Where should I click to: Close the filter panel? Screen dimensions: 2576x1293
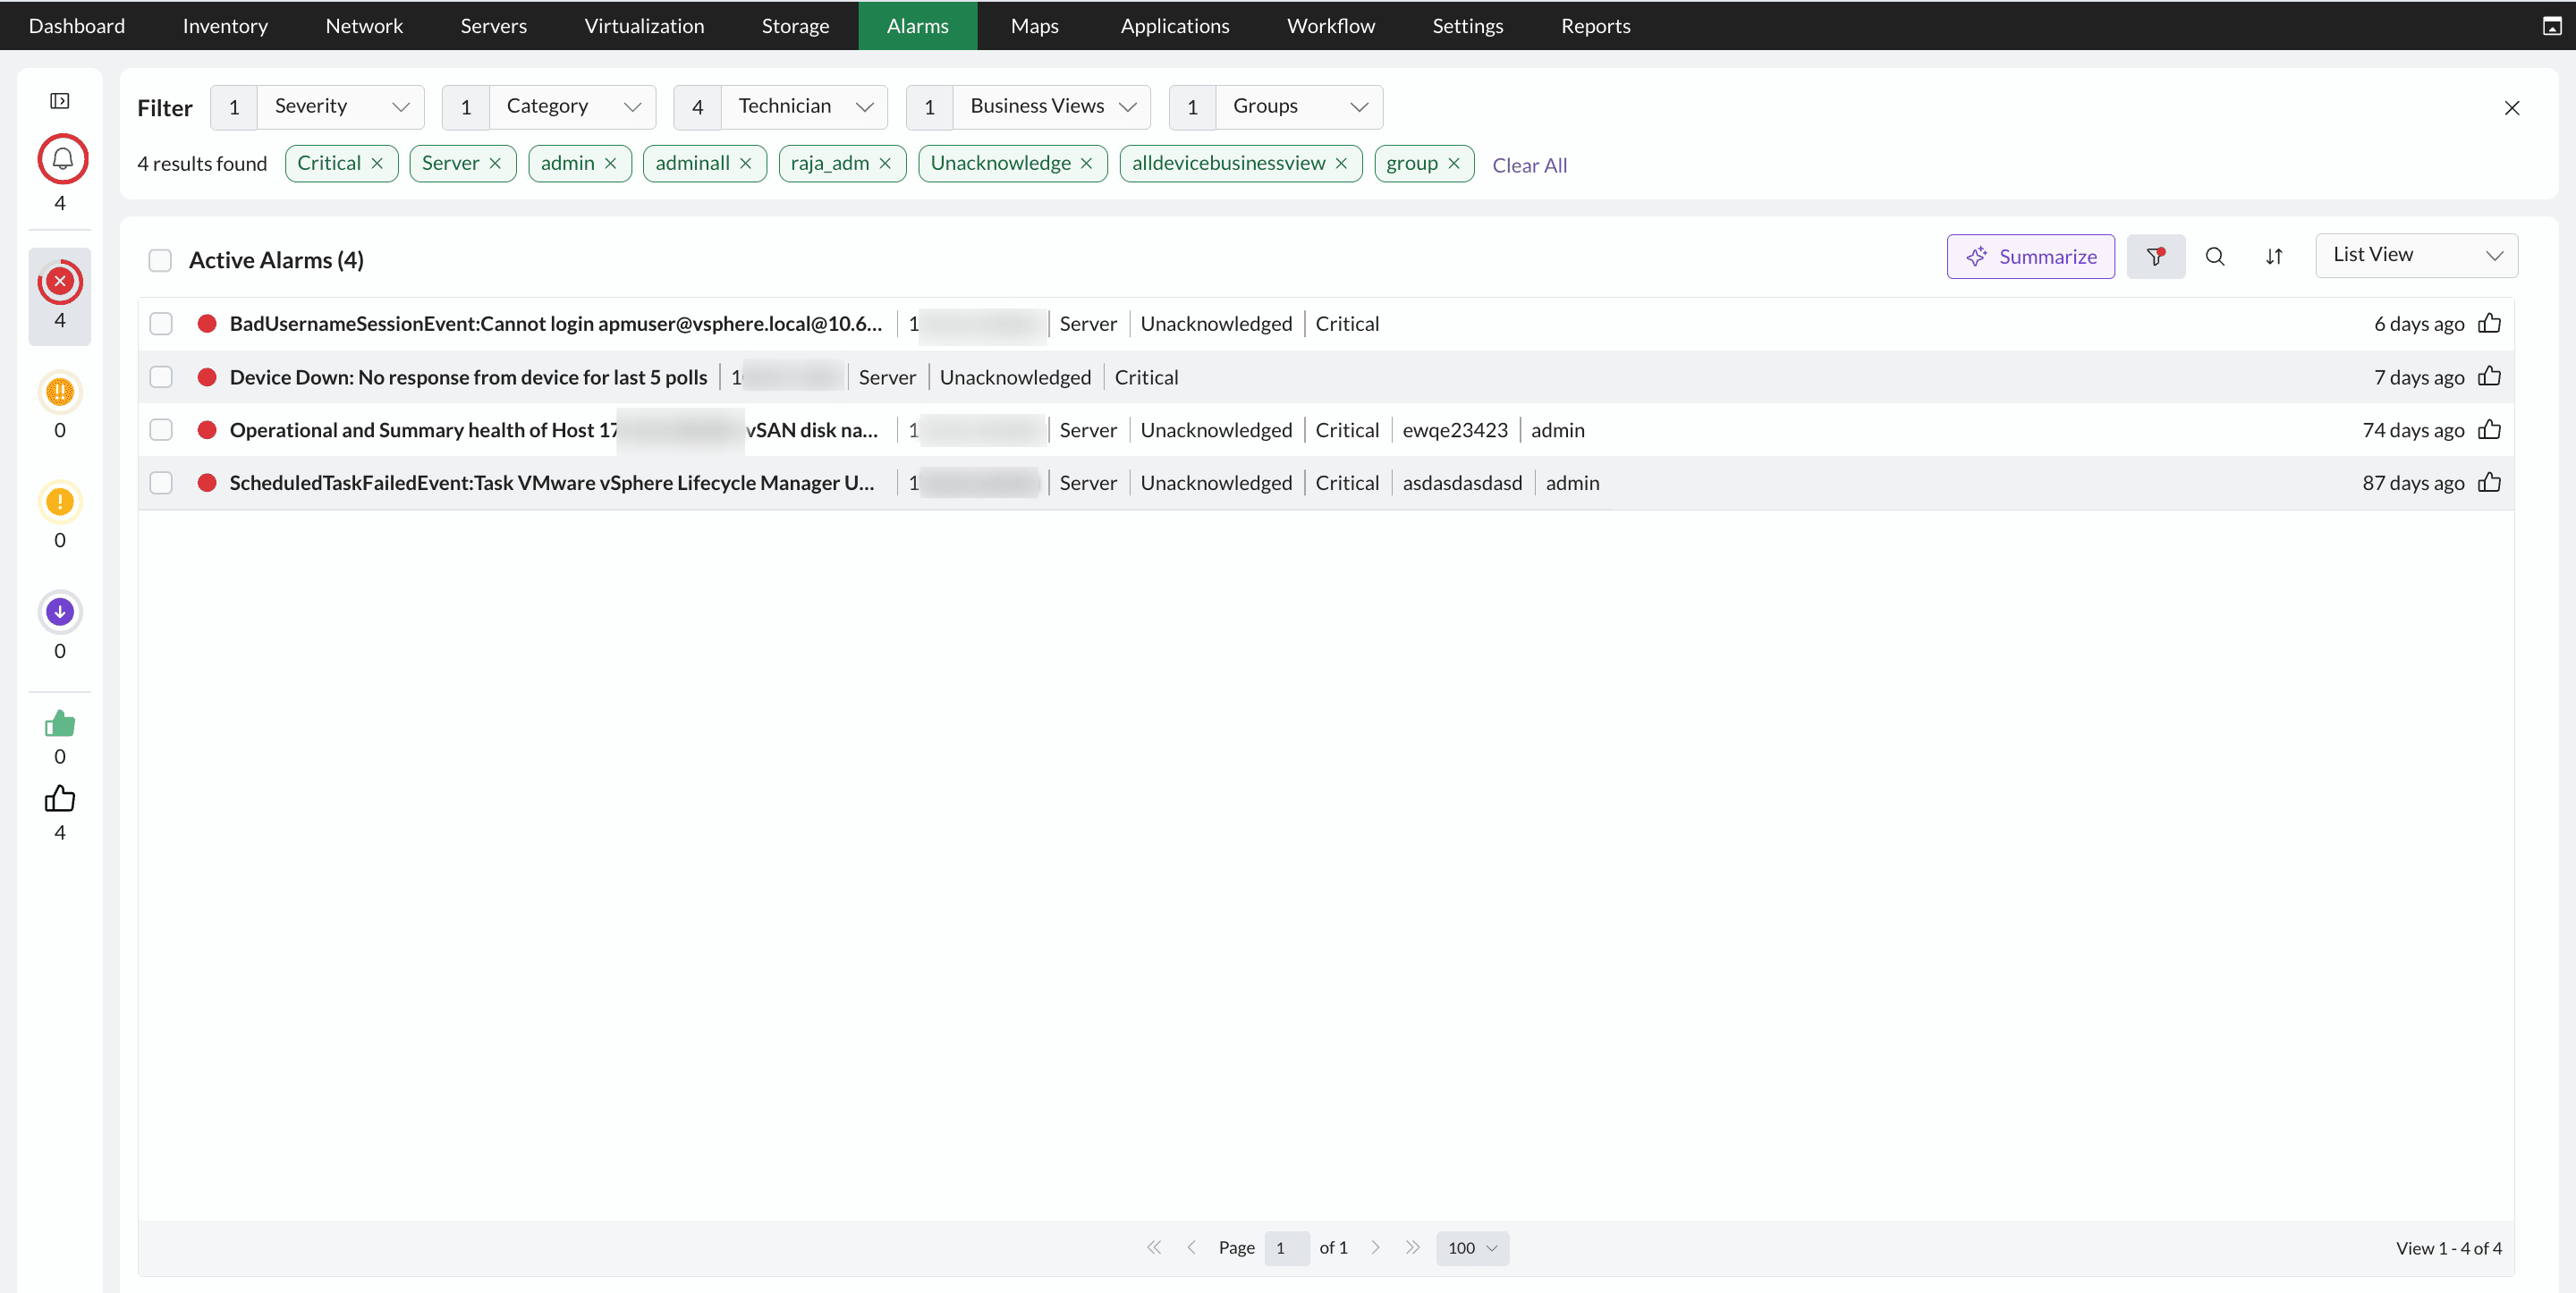2512,108
